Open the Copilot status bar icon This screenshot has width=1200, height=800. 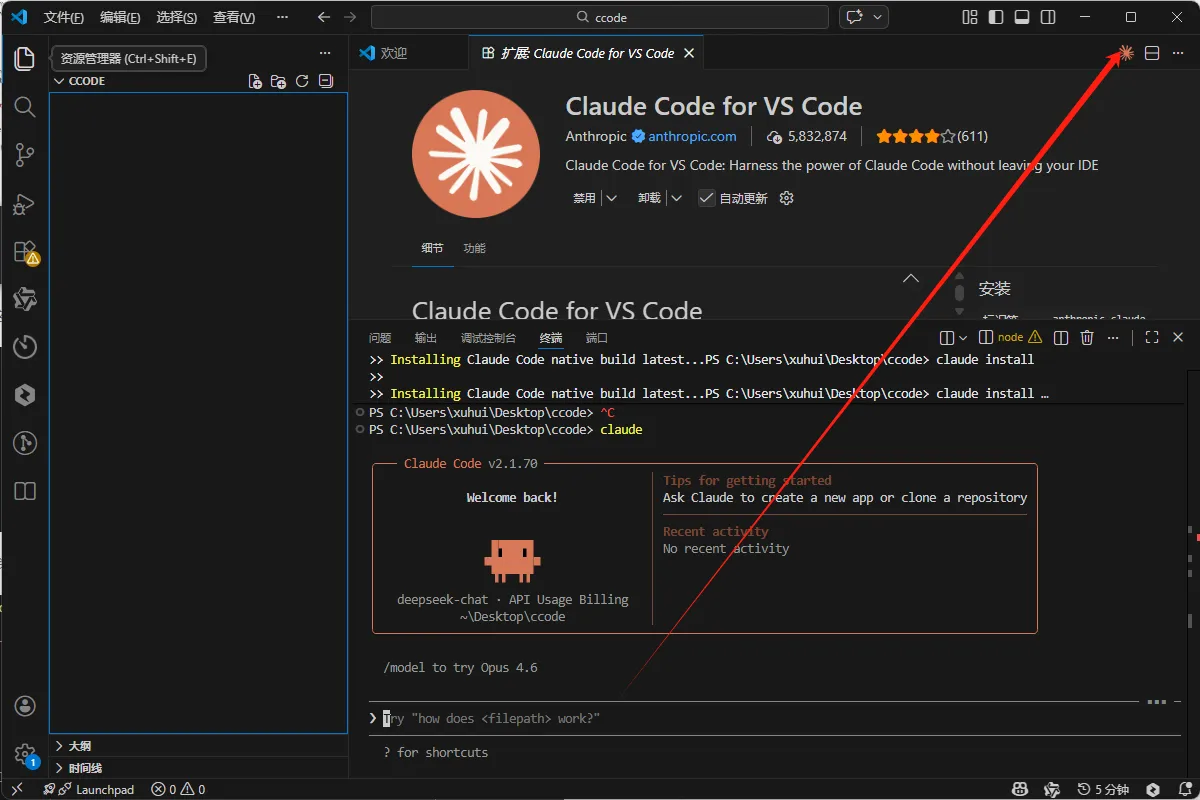[x=1020, y=789]
